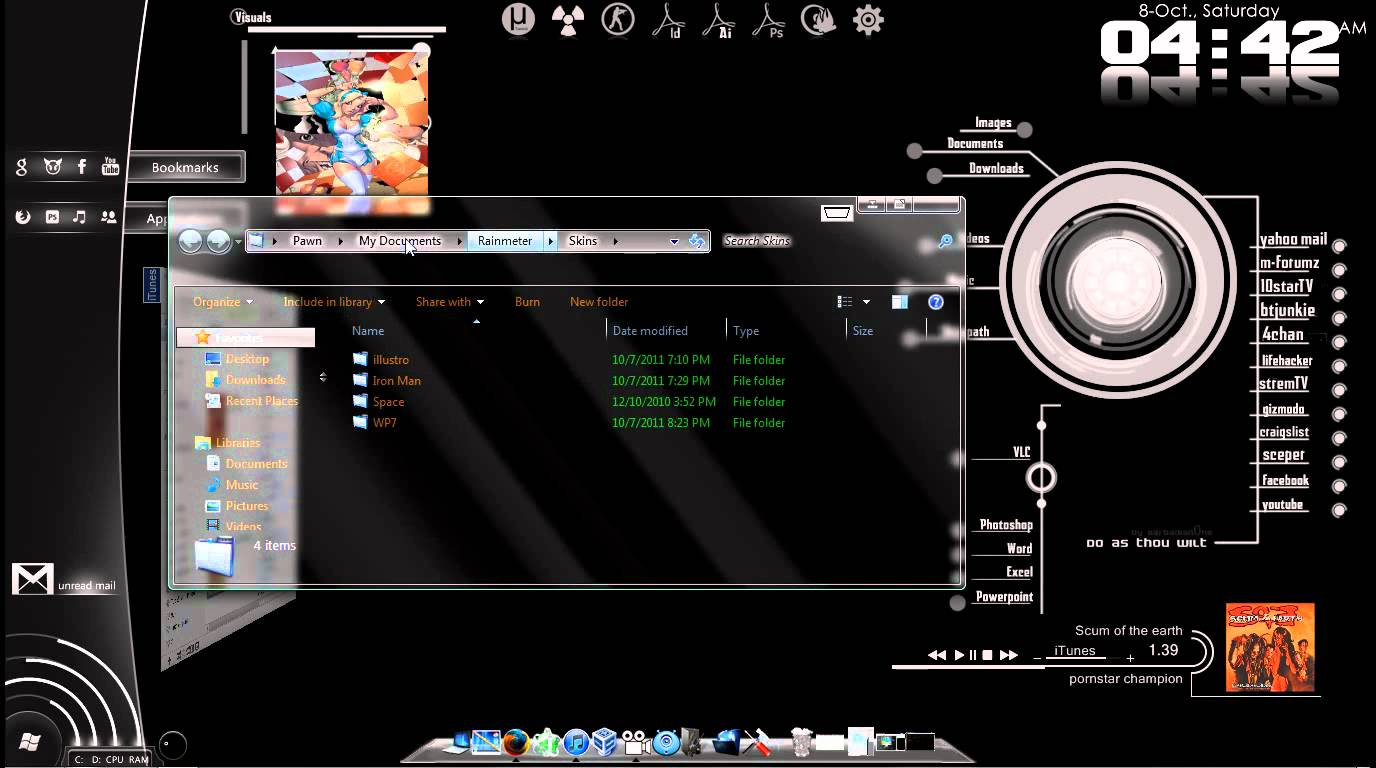
Task: Open the settings gear icon at top
Action: click(x=868, y=20)
